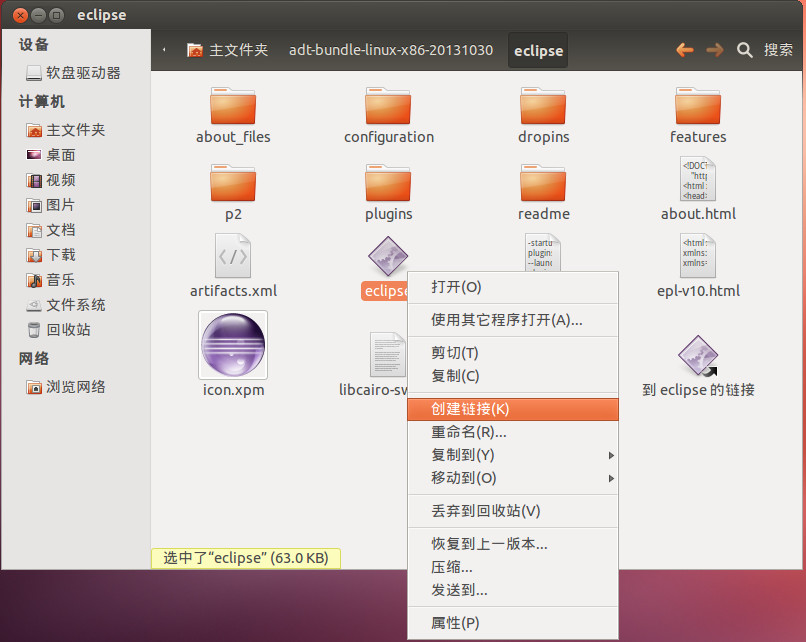Select 复制(C) in the context menu
806x642 pixels.
coord(512,376)
